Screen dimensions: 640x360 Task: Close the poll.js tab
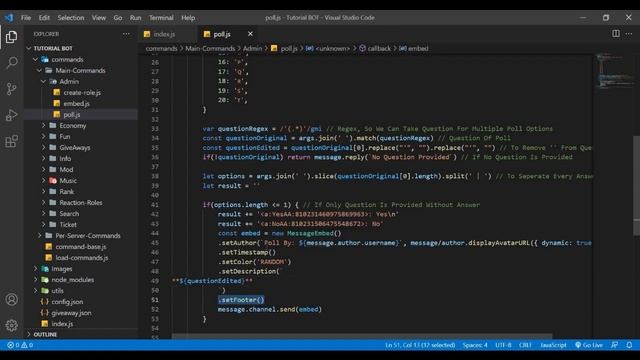pos(250,34)
